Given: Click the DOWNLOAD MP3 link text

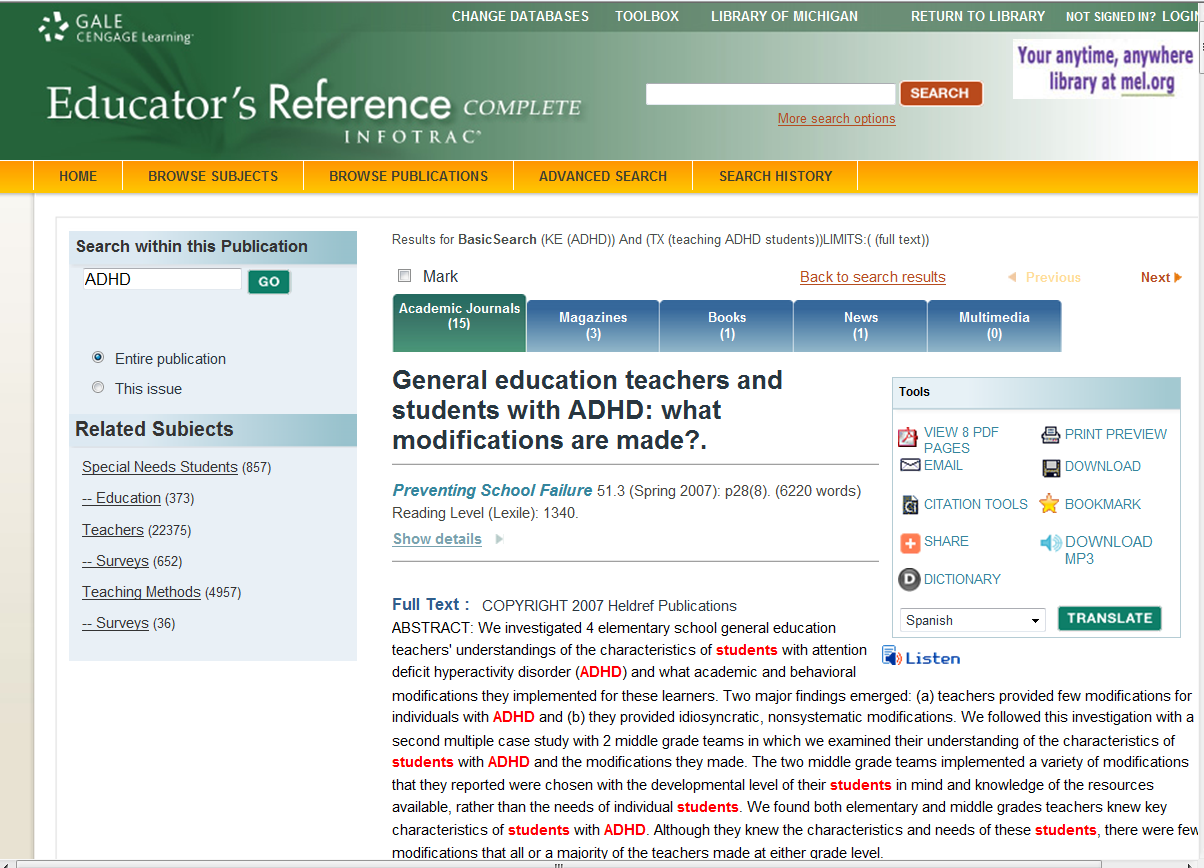Looking at the screenshot, I should [1108, 550].
